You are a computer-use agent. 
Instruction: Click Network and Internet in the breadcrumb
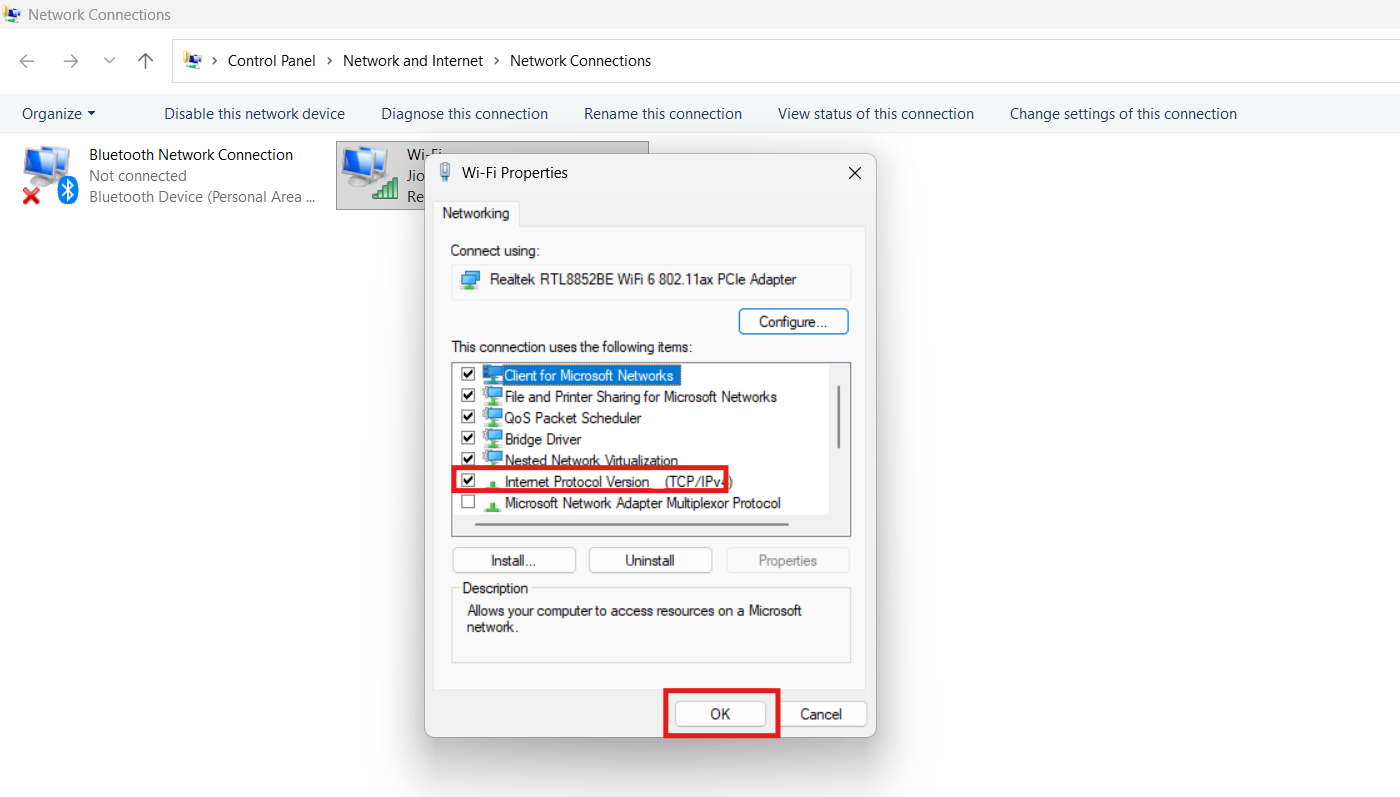[413, 61]
